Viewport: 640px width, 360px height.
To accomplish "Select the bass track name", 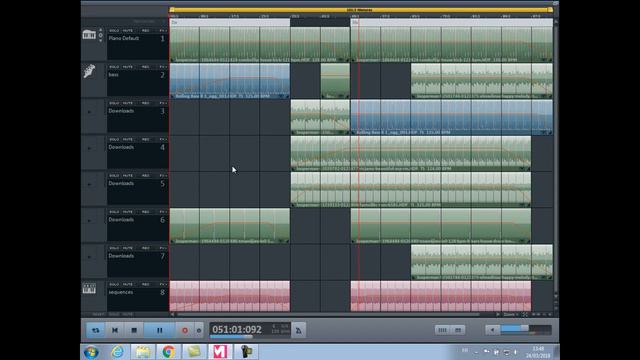I will point(113,75).
